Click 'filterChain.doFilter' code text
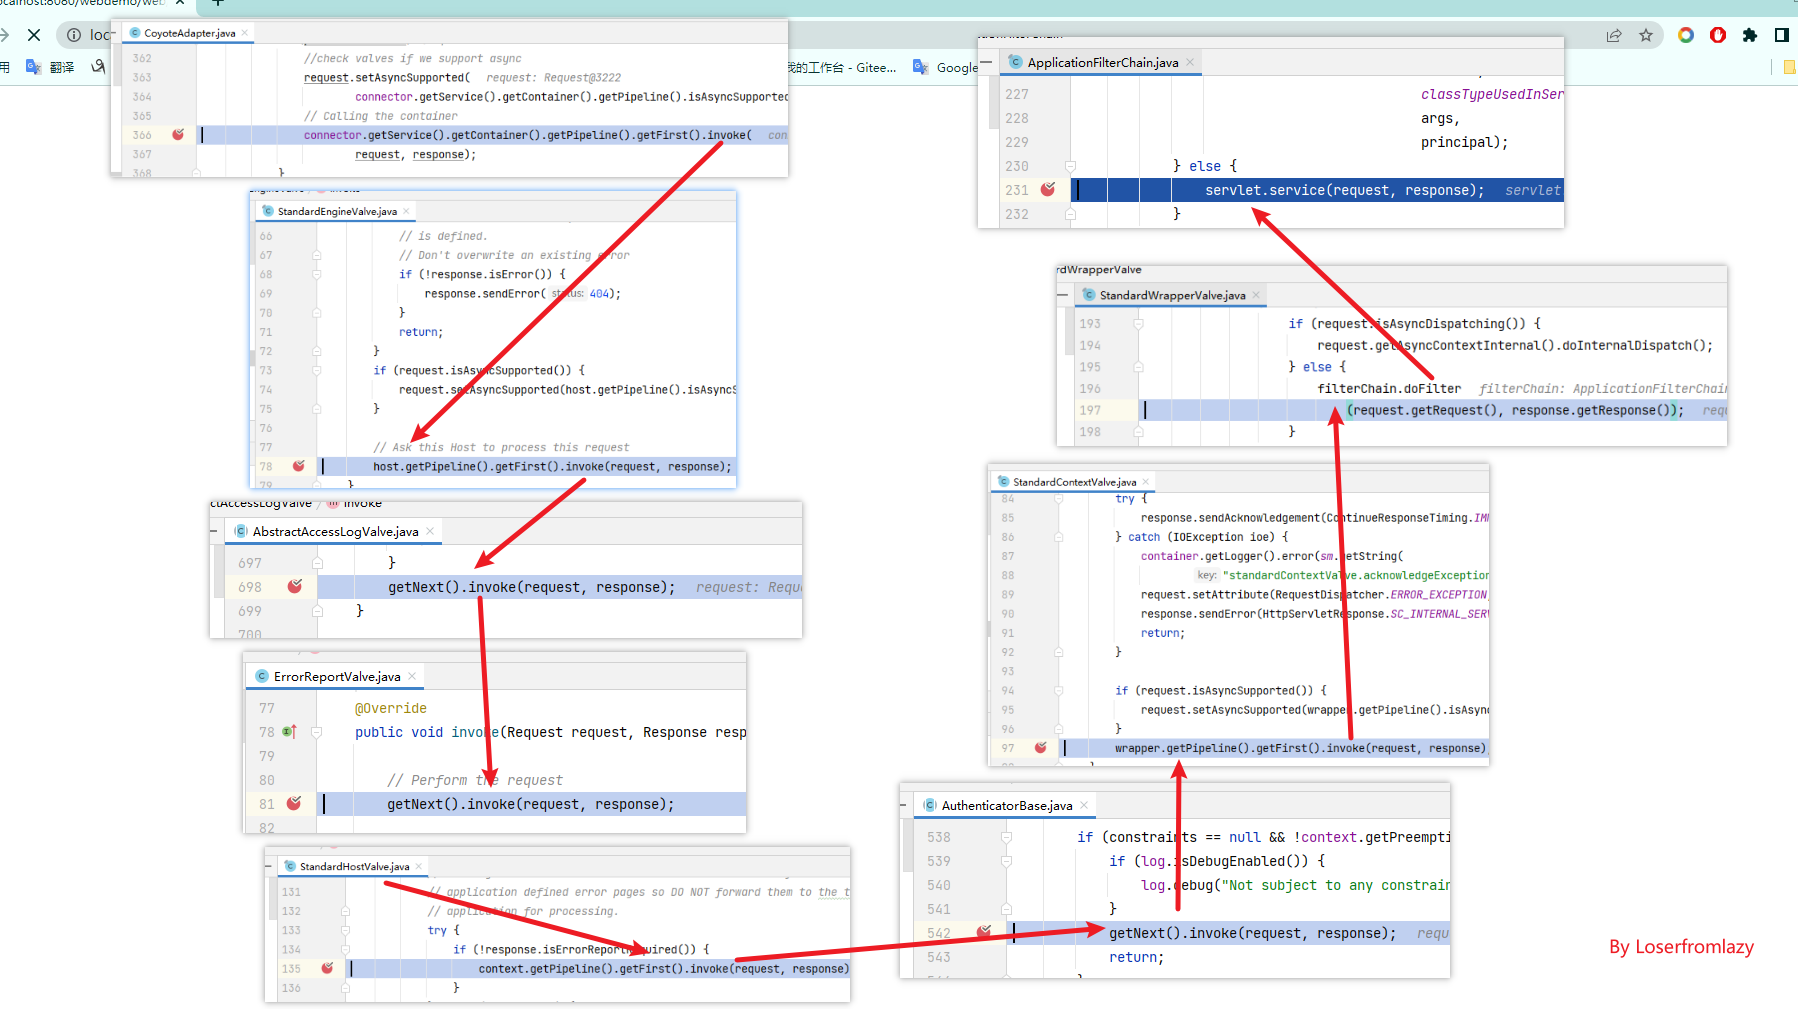 click(x=1389, y=389)
